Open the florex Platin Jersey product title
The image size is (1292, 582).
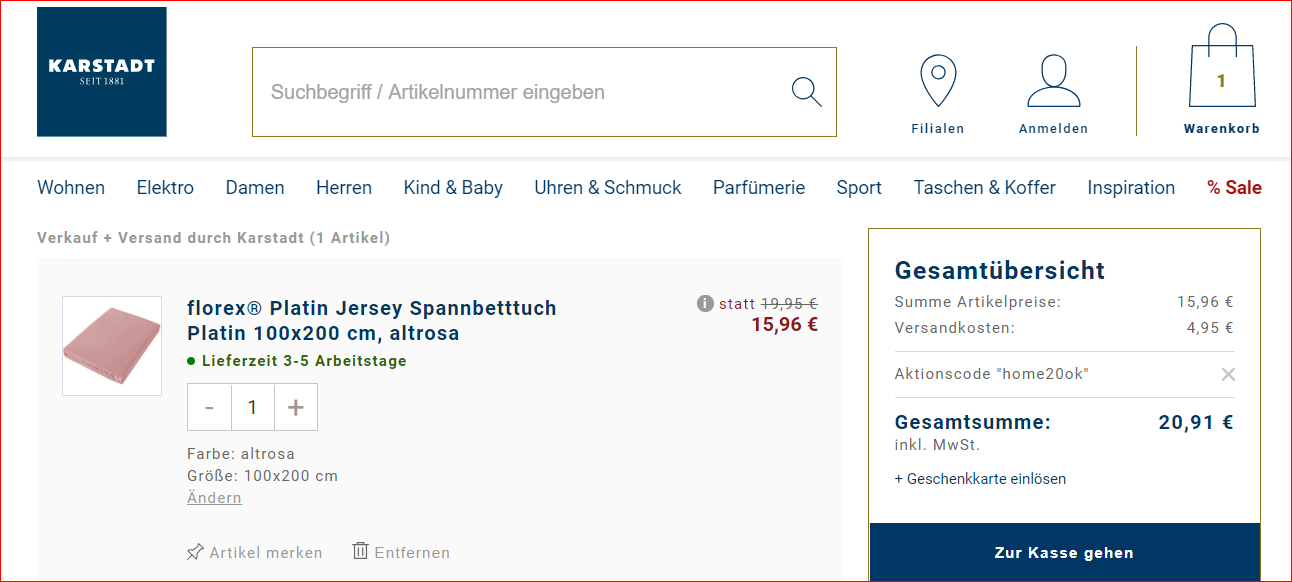point(372,320)
